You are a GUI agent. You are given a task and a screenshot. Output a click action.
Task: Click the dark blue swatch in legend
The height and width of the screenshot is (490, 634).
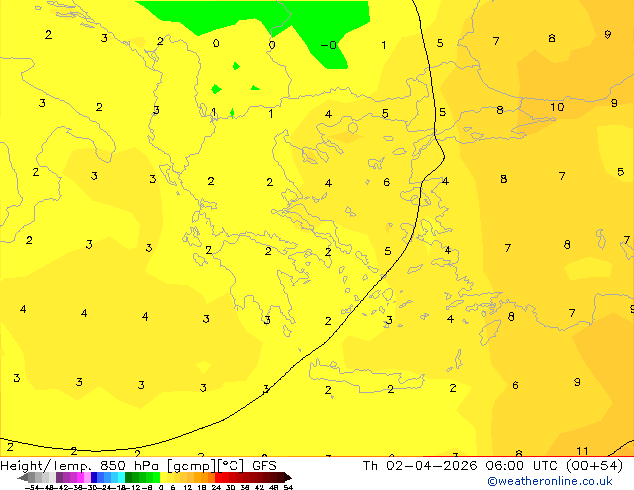(94, 478)
